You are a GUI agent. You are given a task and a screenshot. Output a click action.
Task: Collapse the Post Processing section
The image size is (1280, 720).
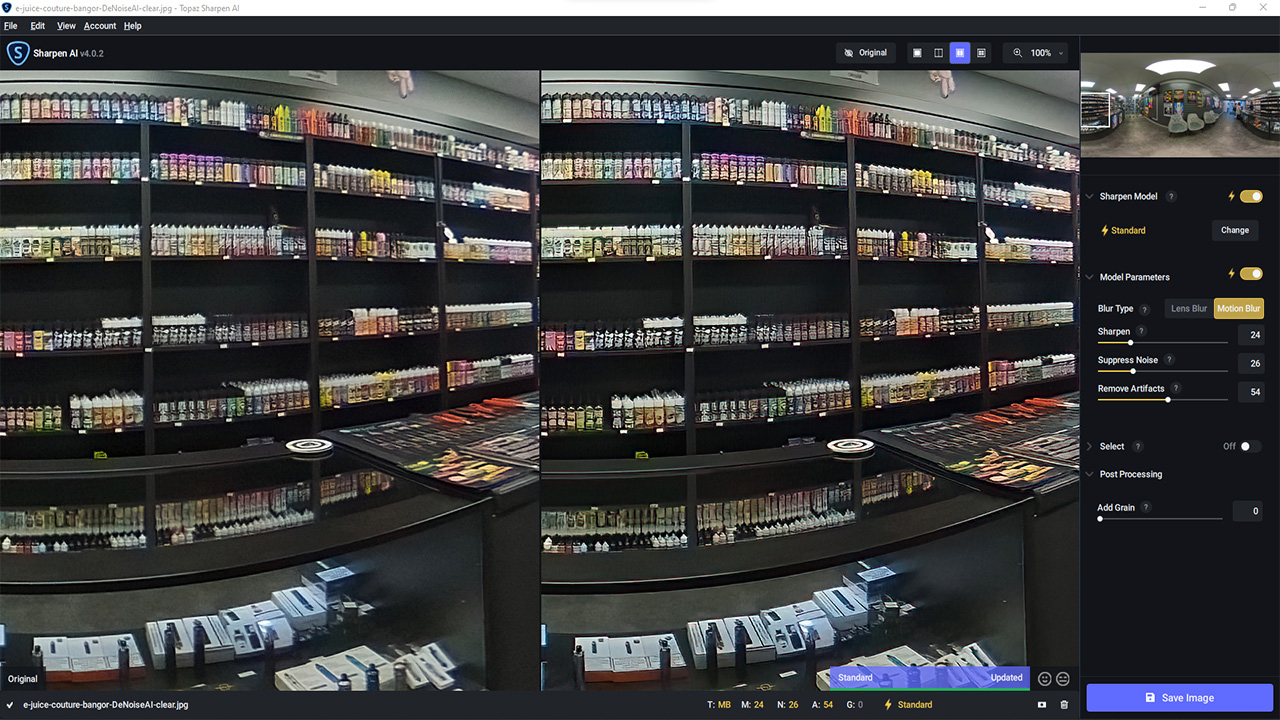pyautogui.click(x=1090, y=474)
